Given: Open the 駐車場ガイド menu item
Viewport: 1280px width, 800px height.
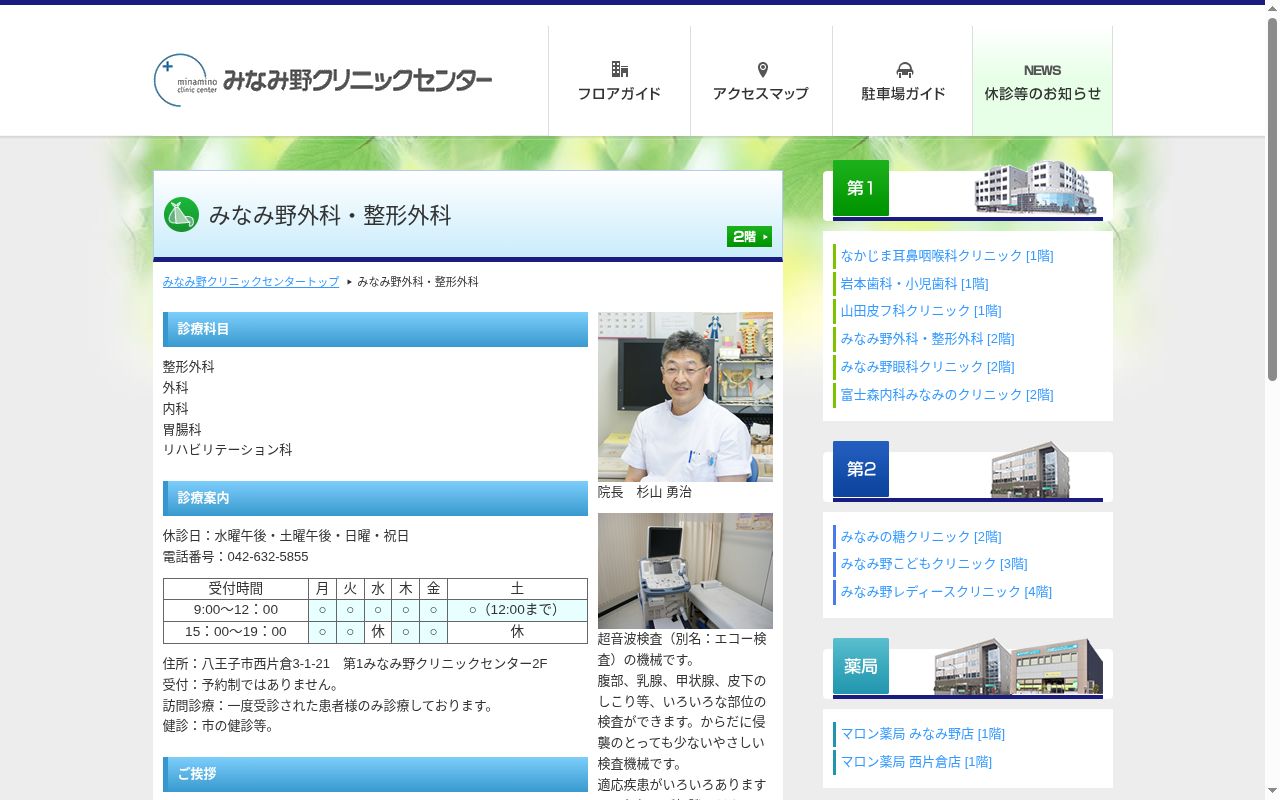Looking at the screenshot, I should click(x=903, y=81).
